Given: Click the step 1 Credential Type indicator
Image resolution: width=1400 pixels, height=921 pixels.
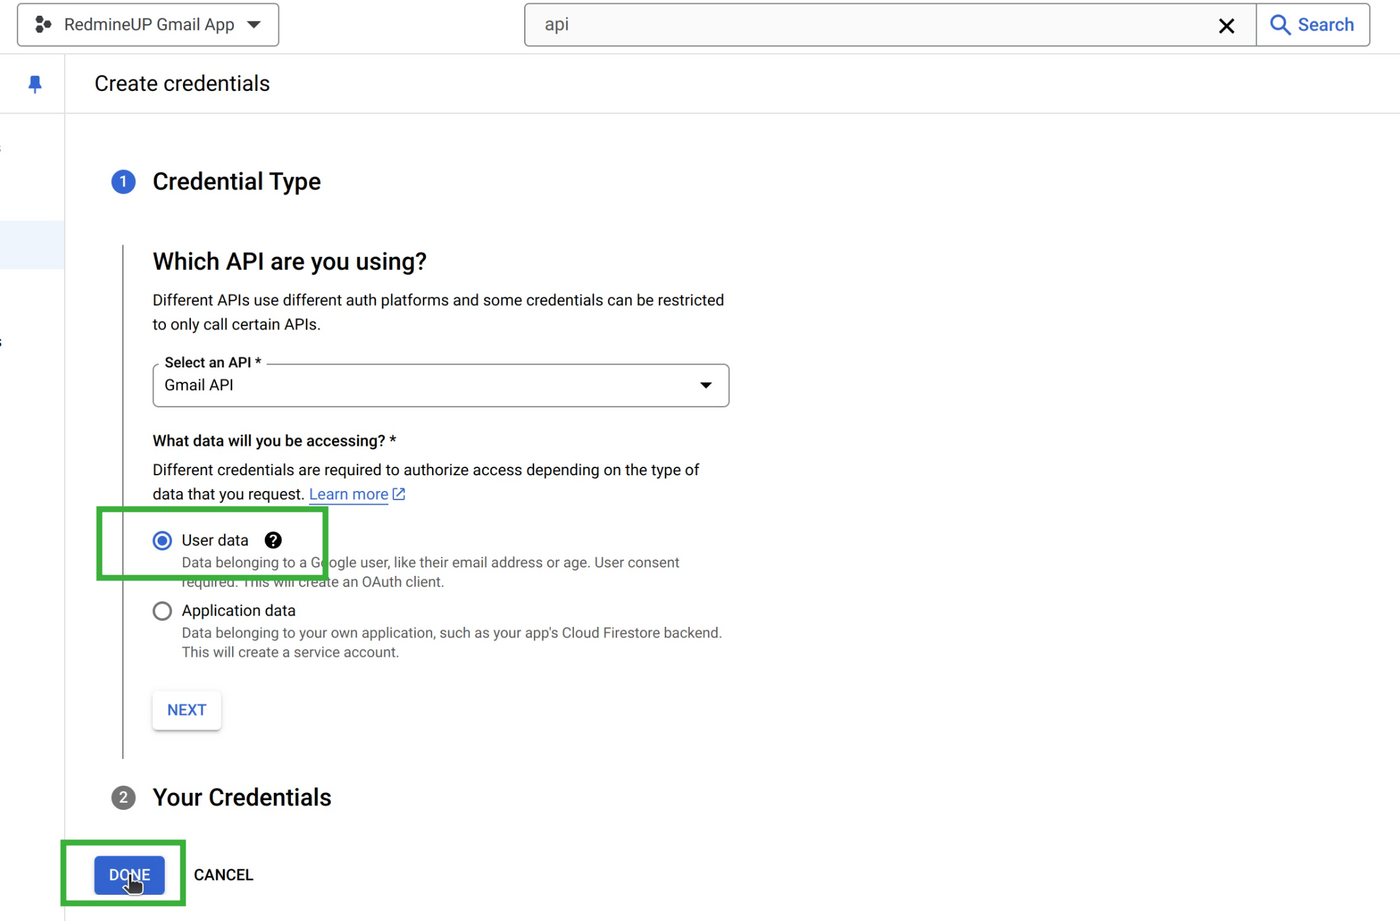Looking at the screenshot, I should (123, 182).
